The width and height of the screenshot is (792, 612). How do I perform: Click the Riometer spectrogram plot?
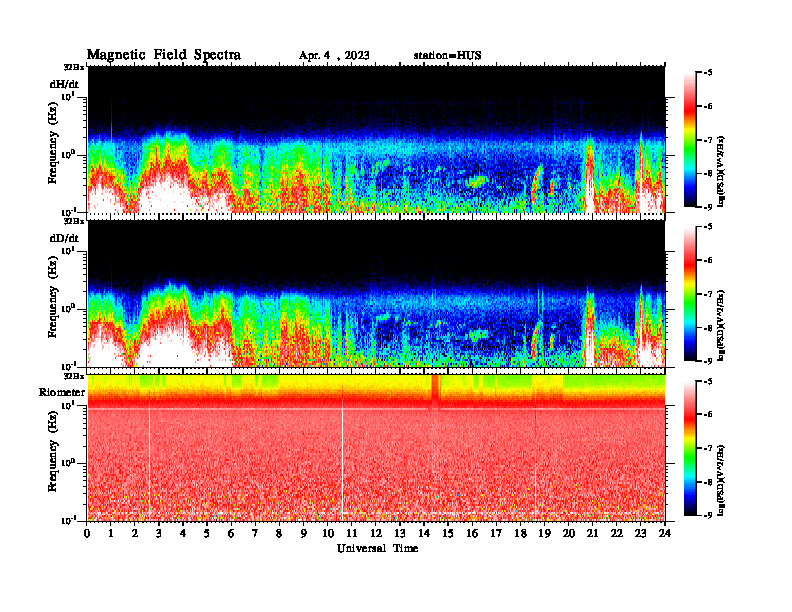coord(376,448)
